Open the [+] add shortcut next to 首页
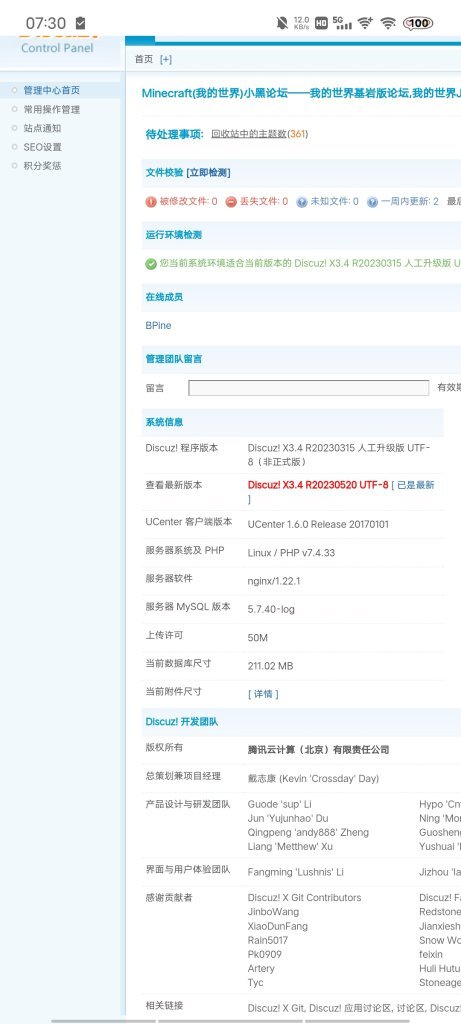The height and width of the screenshot is (1024, 461). [166, 59]
